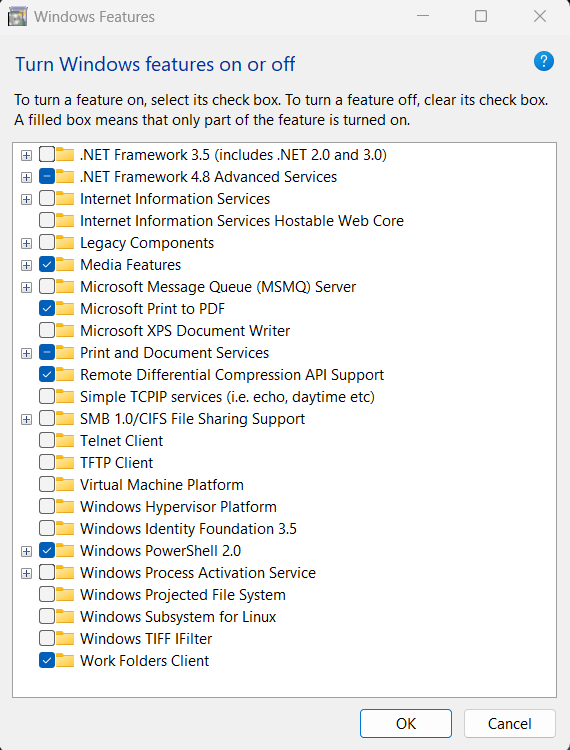Uncheck Remote Differential Compression API Support

[x=47, y=375]
